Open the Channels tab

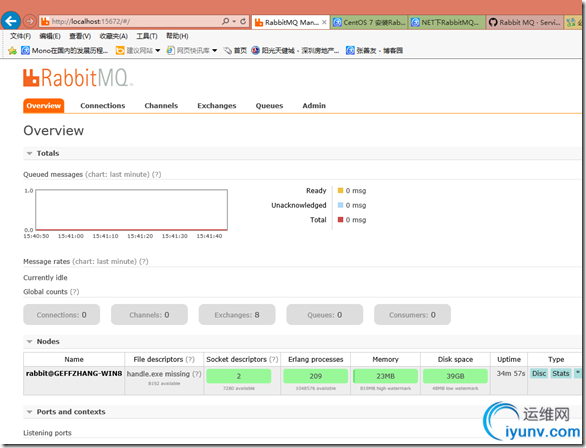click(x=161, y=106)
